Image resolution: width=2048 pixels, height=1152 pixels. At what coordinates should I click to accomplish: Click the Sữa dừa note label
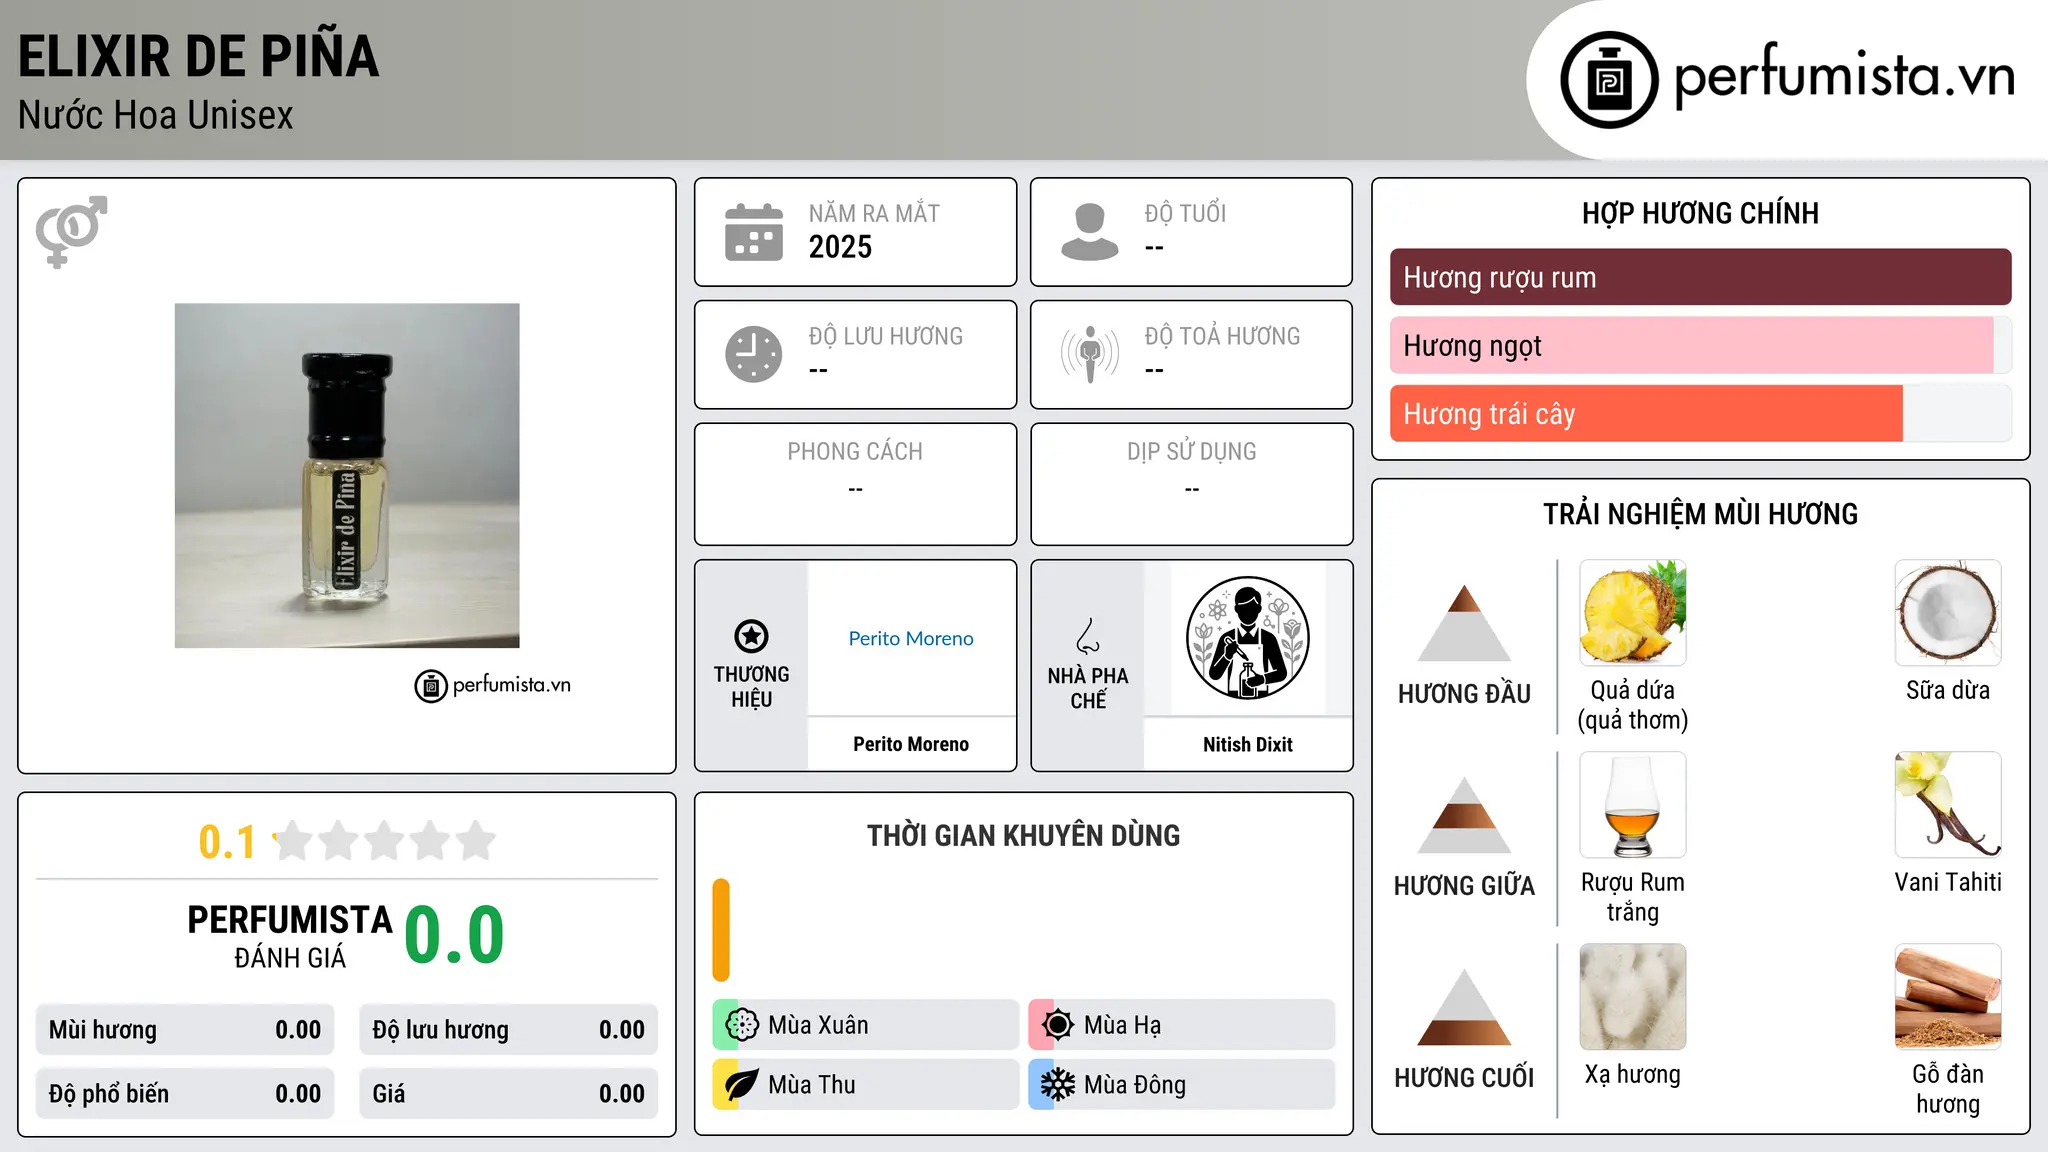click(1948, 690)
